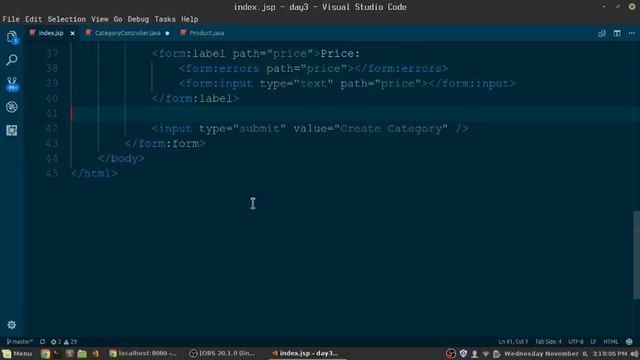Viewport: 640px width, 360px height.
Task: Click the feedback smiley in status bar
Action: click(629, 342)
